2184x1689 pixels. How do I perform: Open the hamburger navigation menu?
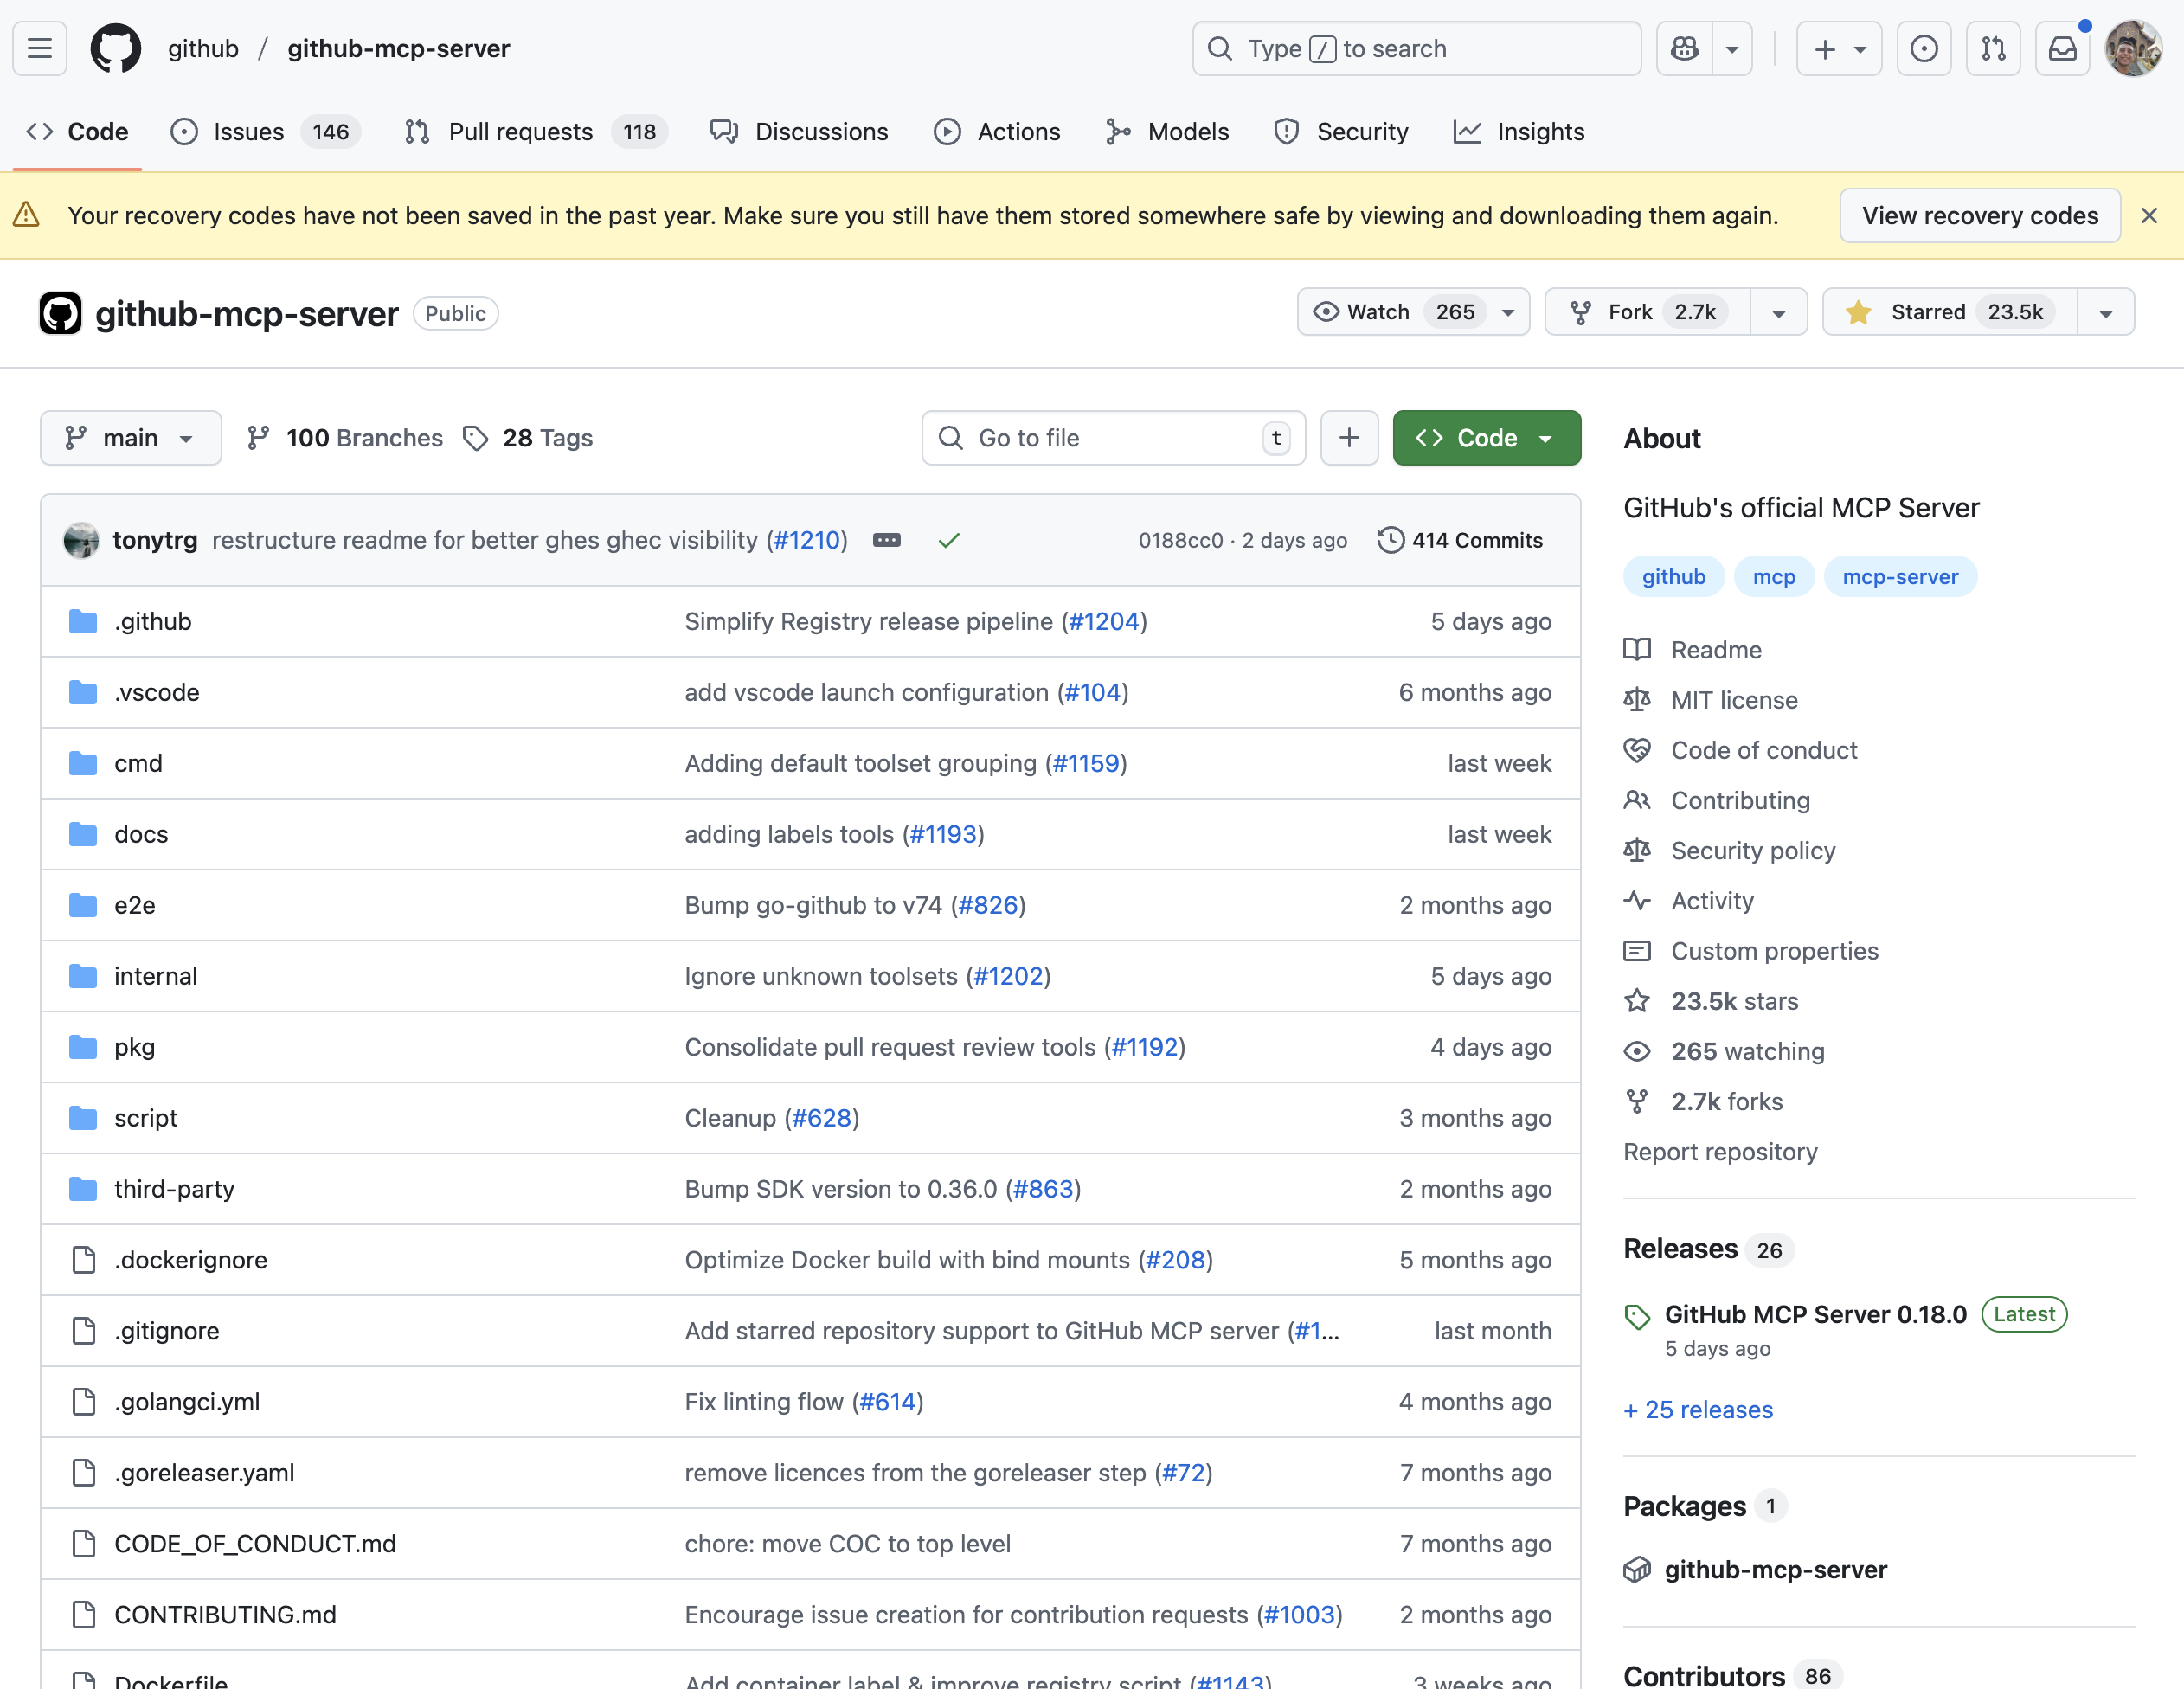coord(39,48)
